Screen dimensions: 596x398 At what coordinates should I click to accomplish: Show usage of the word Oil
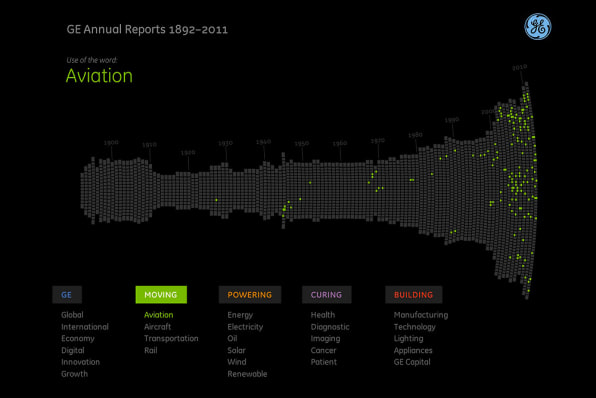click(232, 338)
